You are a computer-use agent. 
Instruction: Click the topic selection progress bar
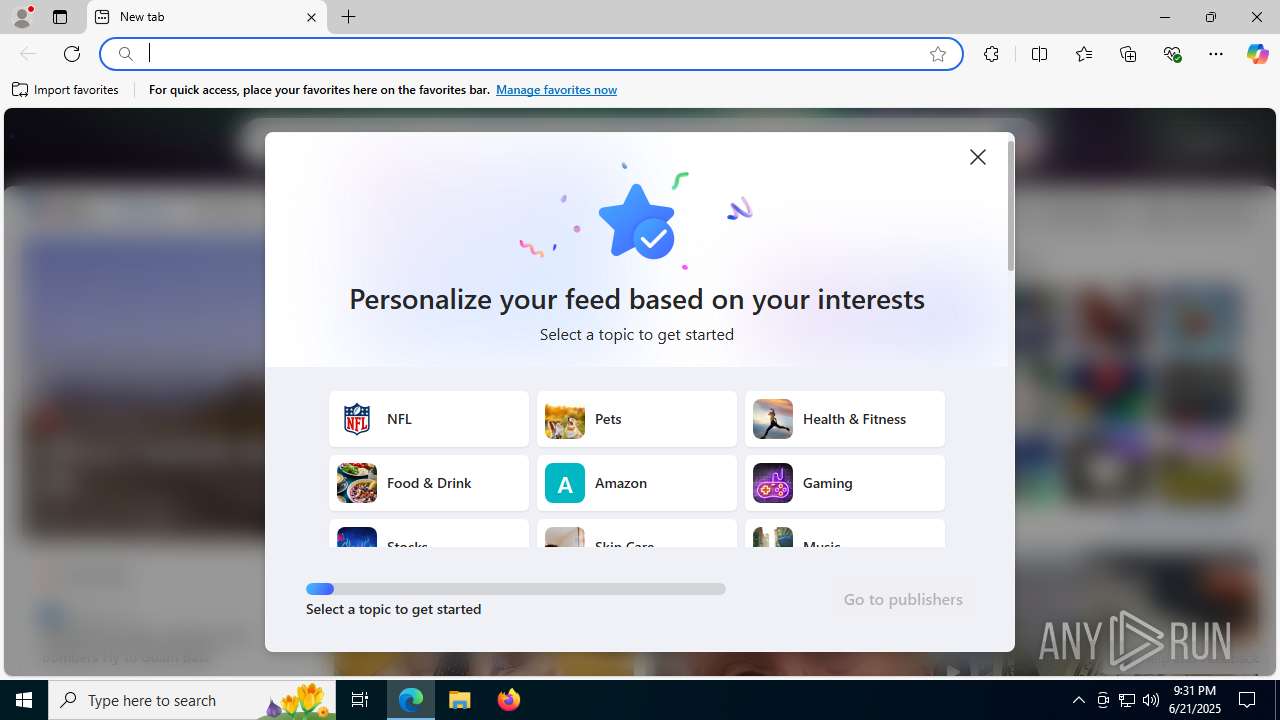coord(516,589)
